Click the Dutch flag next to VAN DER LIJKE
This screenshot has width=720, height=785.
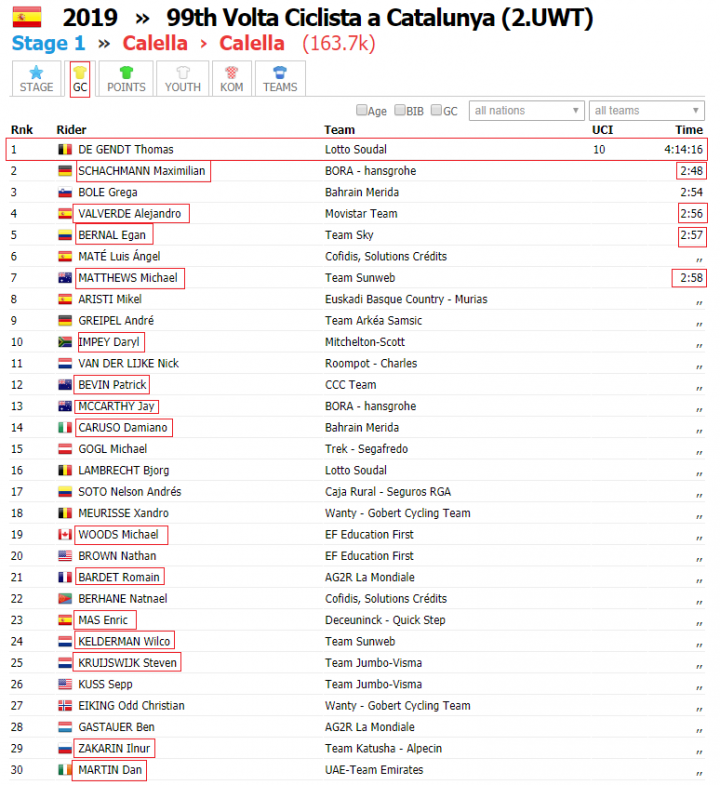pos(65,363)
